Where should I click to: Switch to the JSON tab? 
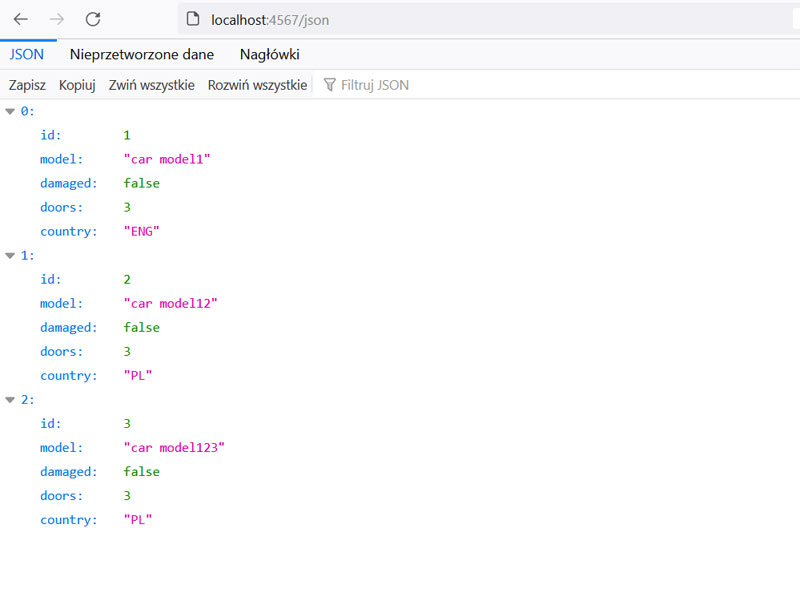27,54
